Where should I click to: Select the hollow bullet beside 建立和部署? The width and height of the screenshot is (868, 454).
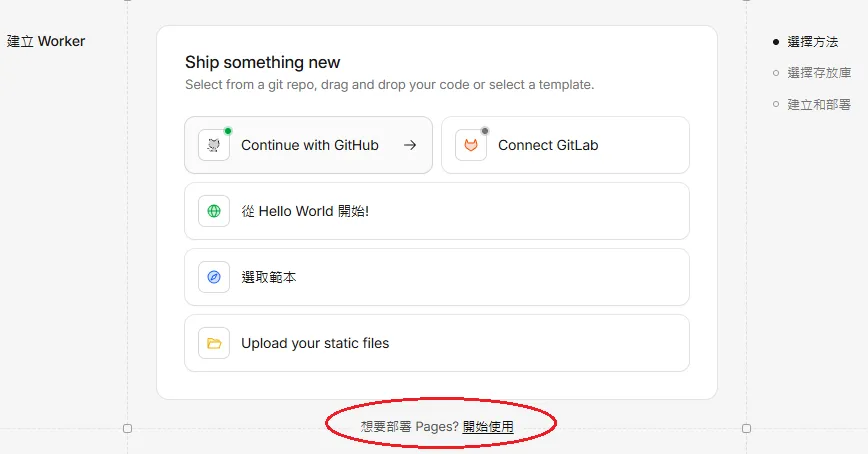coord(776,104)
